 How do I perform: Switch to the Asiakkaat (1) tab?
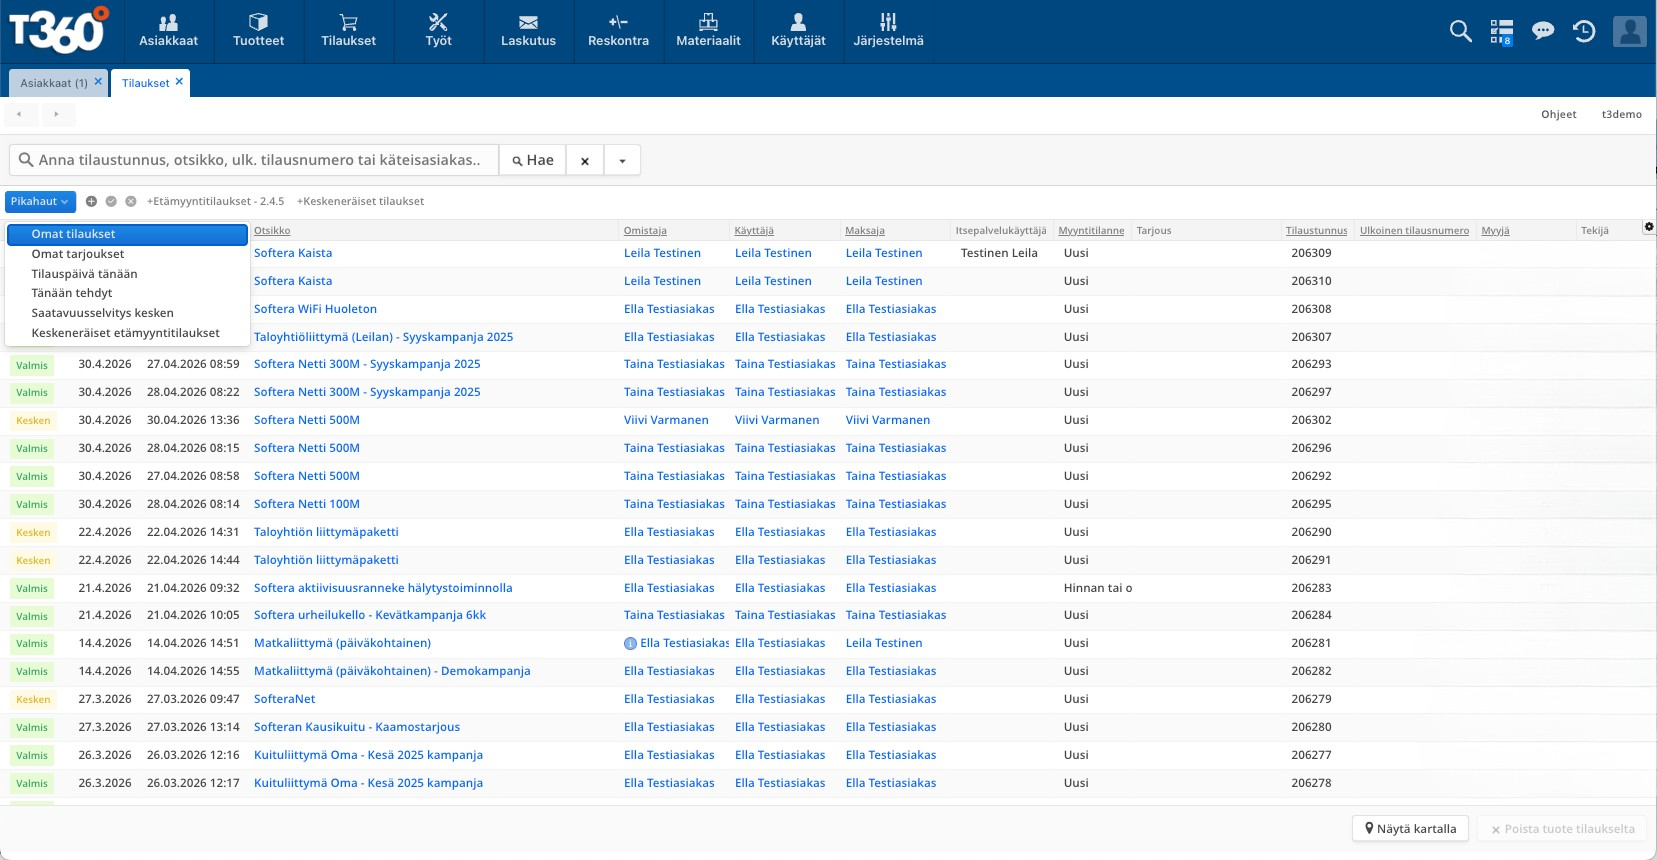tap(54, 83)
